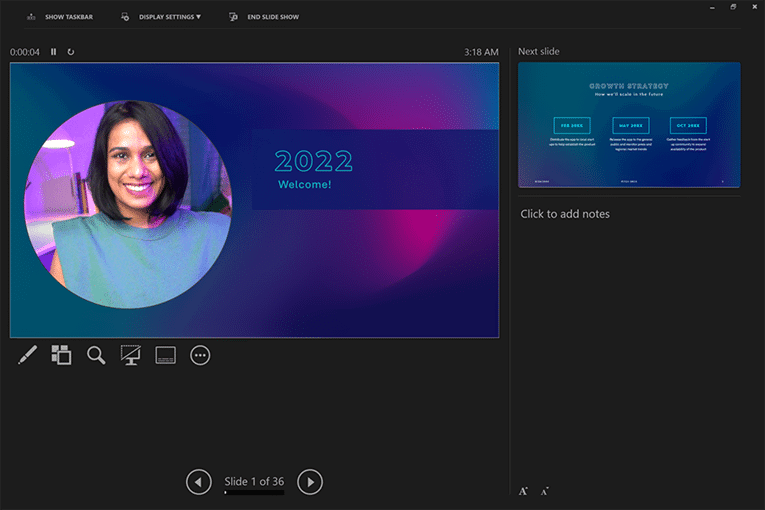Select the pen and laser pointer tool
The image size is (765, 510).
[x=27, y=355]
